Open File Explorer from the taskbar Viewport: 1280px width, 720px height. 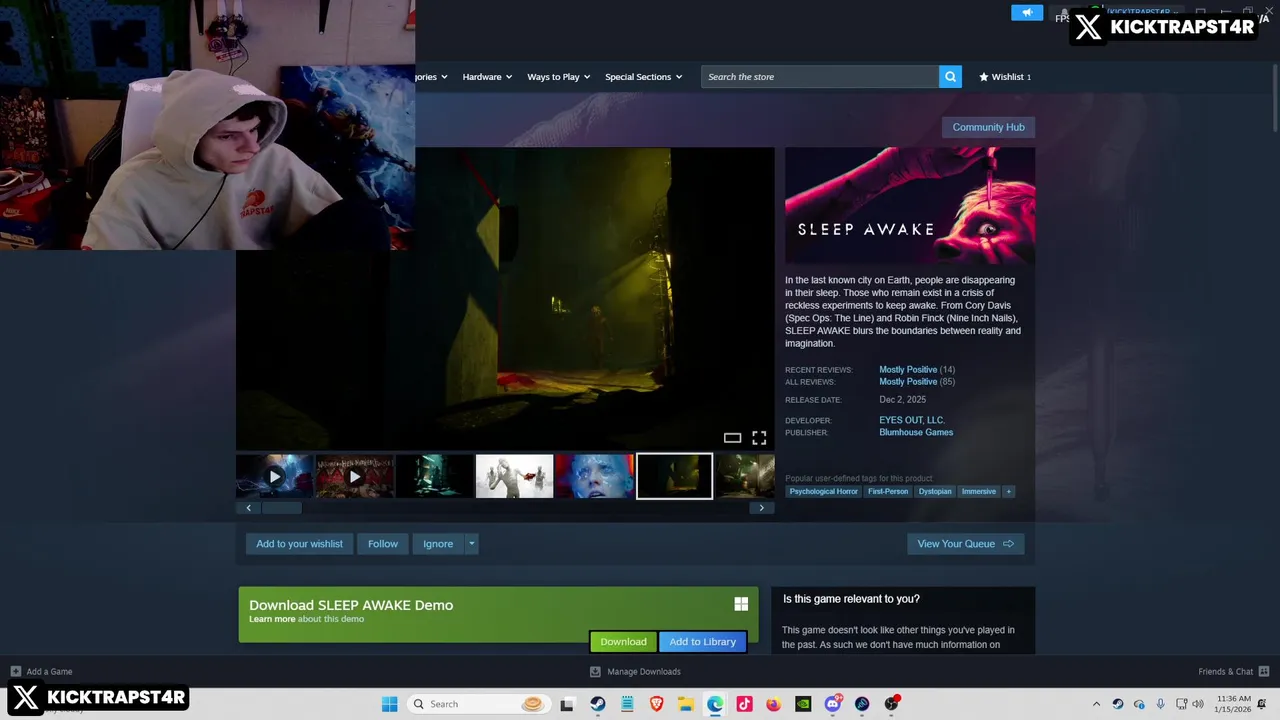point(686,704)
